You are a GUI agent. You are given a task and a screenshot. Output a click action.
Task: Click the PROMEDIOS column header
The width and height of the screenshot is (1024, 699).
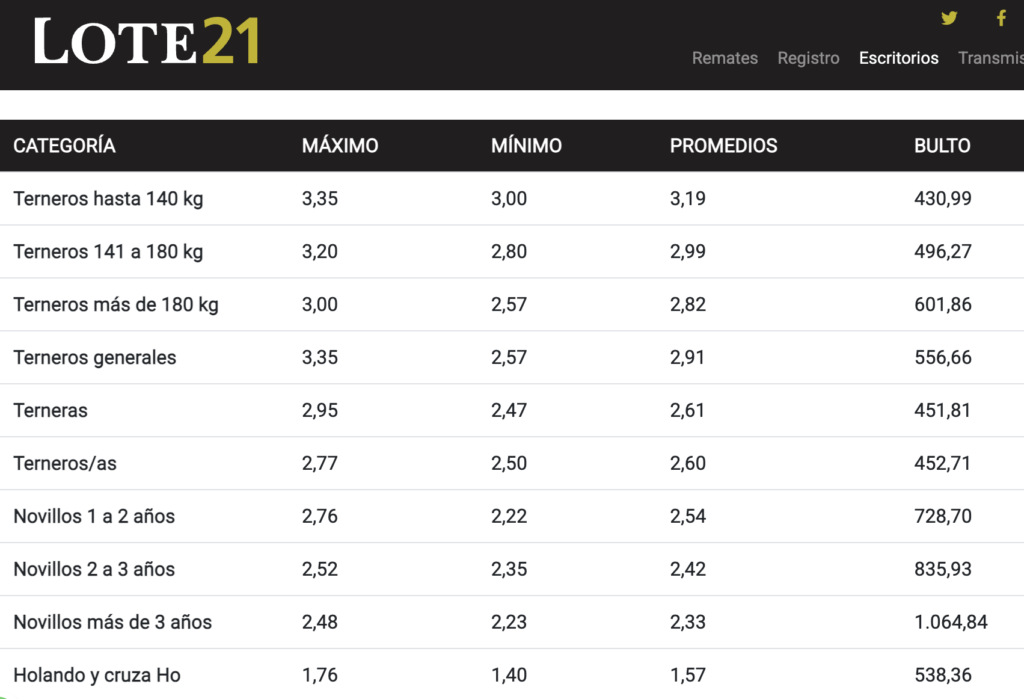click(x=723, y=146)
